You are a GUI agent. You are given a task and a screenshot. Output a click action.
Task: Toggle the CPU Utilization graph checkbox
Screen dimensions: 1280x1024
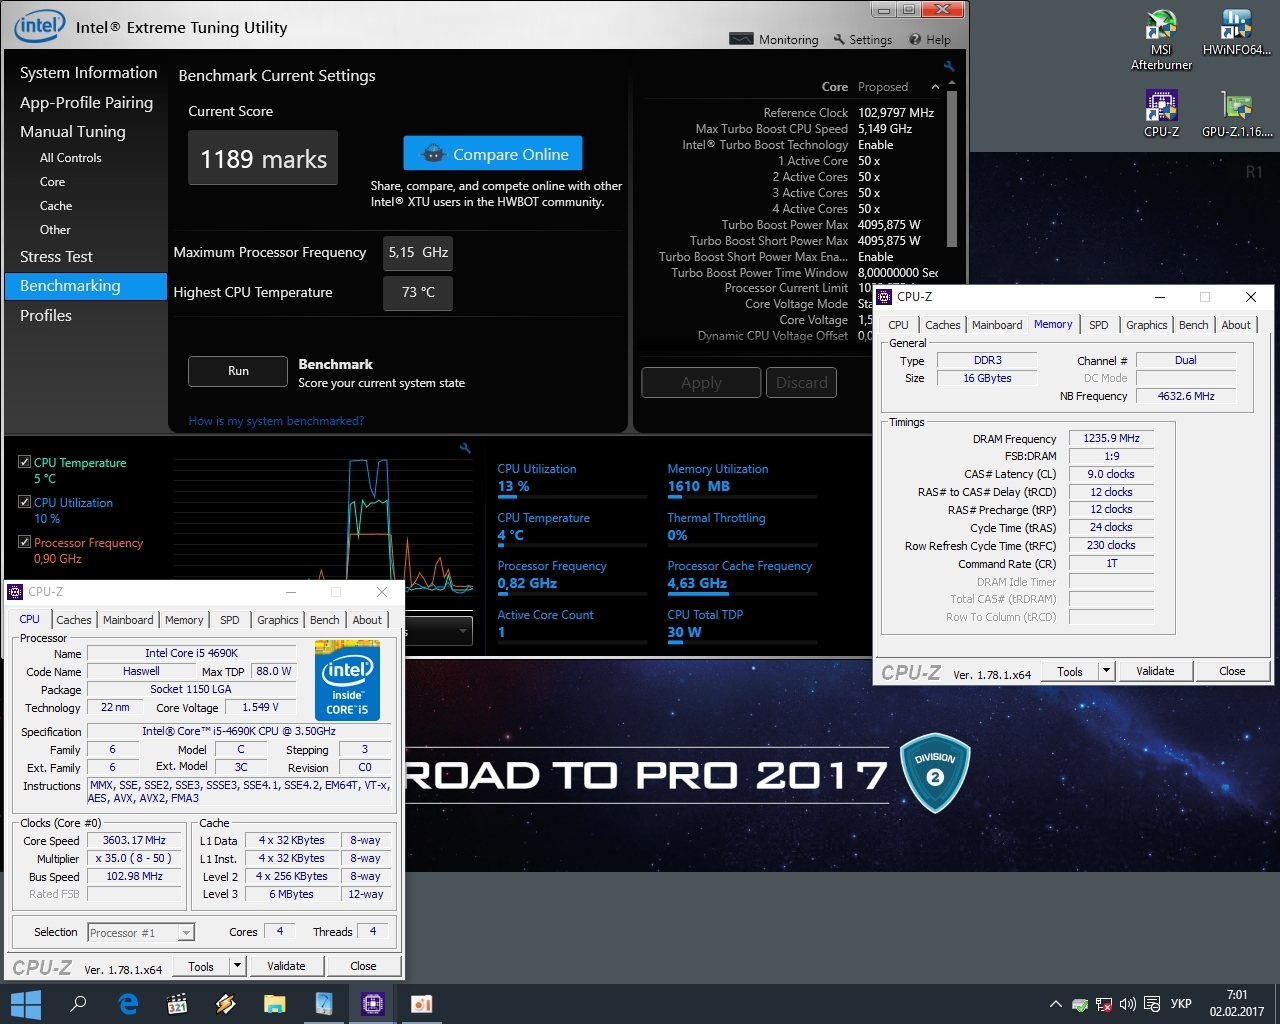(24, 502)
